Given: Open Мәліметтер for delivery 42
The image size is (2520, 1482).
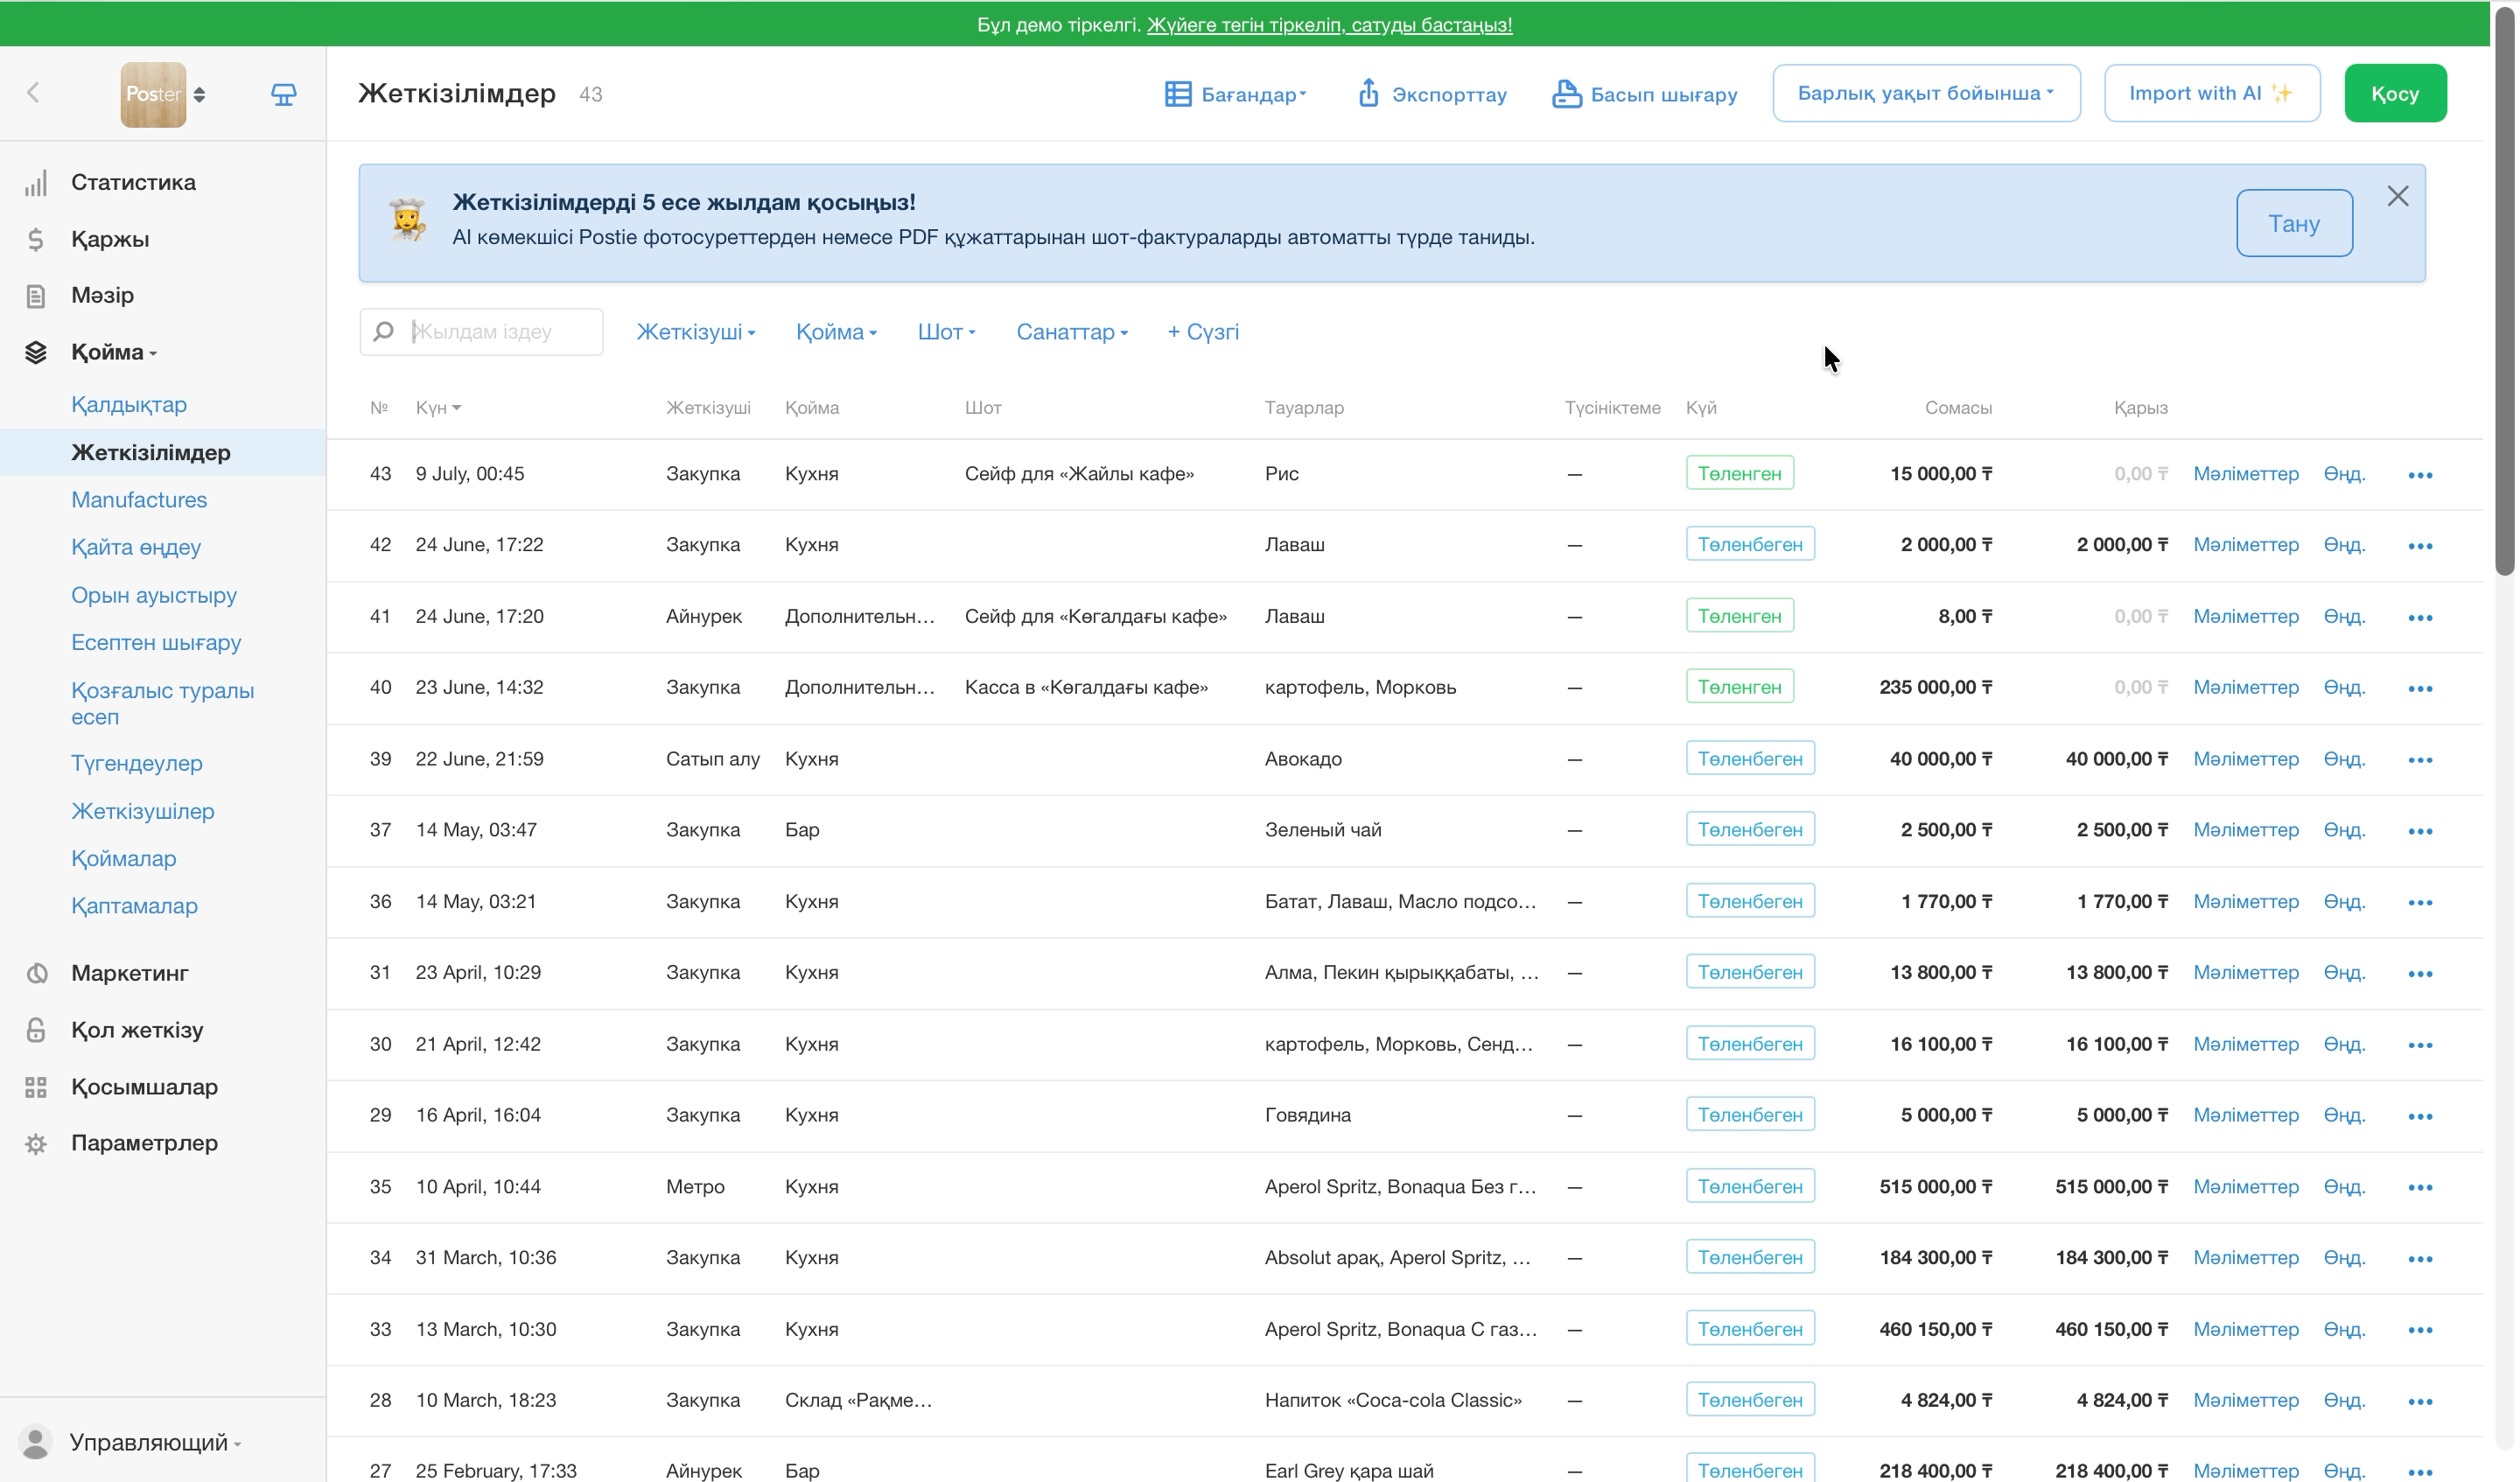Looking at the screenshot, I should point(2246,545).
